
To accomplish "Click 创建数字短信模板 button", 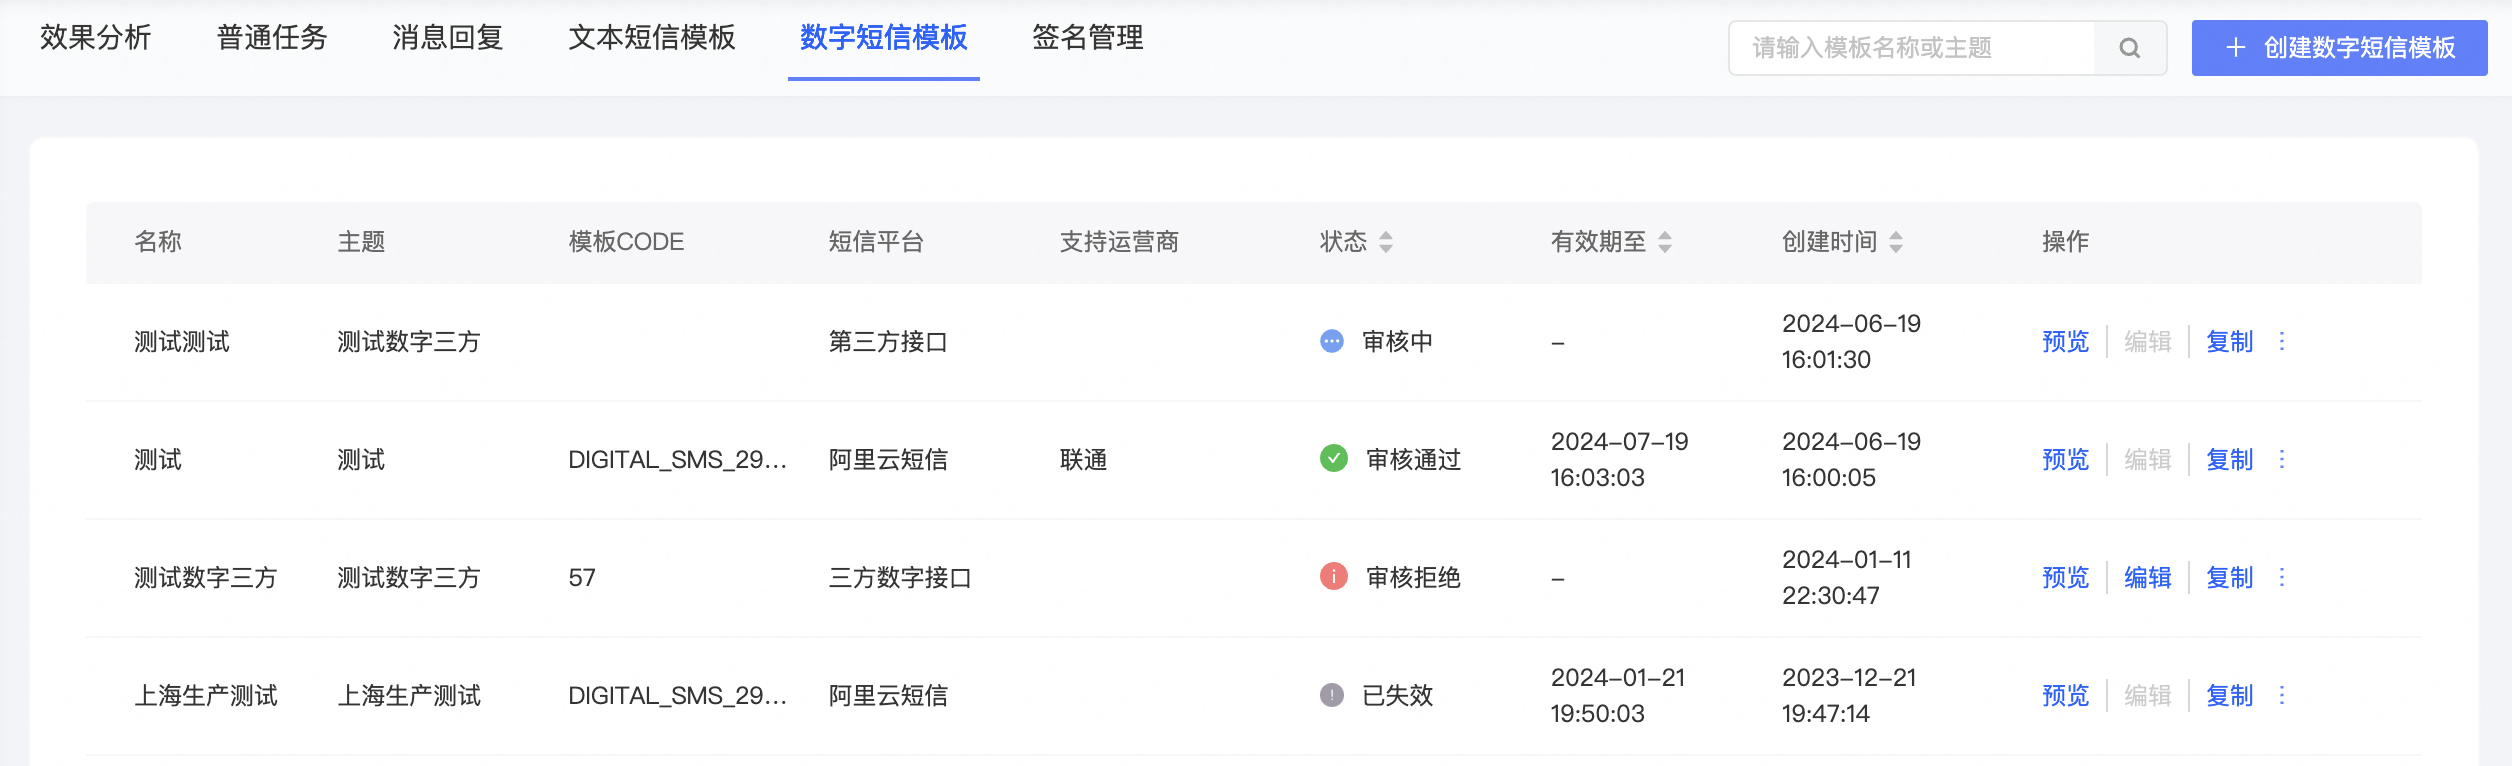I will 2340,48.
